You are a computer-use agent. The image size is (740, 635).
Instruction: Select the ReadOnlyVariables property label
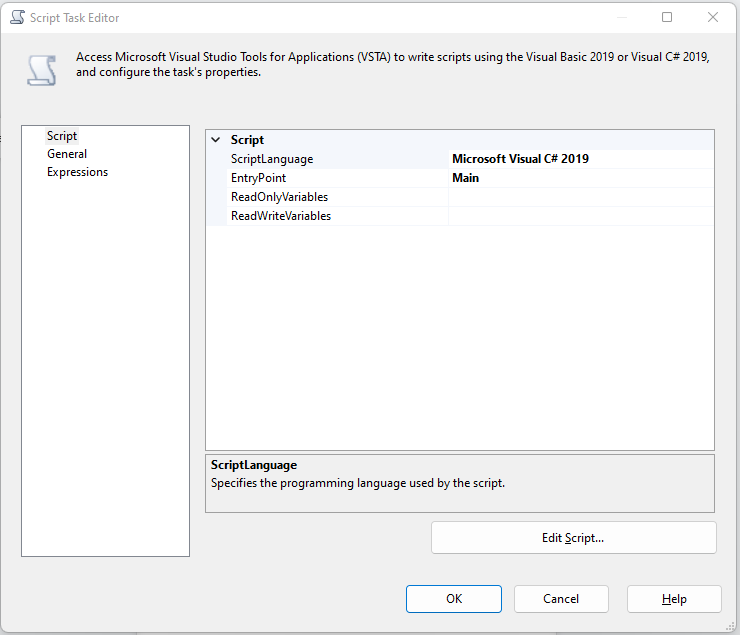(x=279, y=197)
